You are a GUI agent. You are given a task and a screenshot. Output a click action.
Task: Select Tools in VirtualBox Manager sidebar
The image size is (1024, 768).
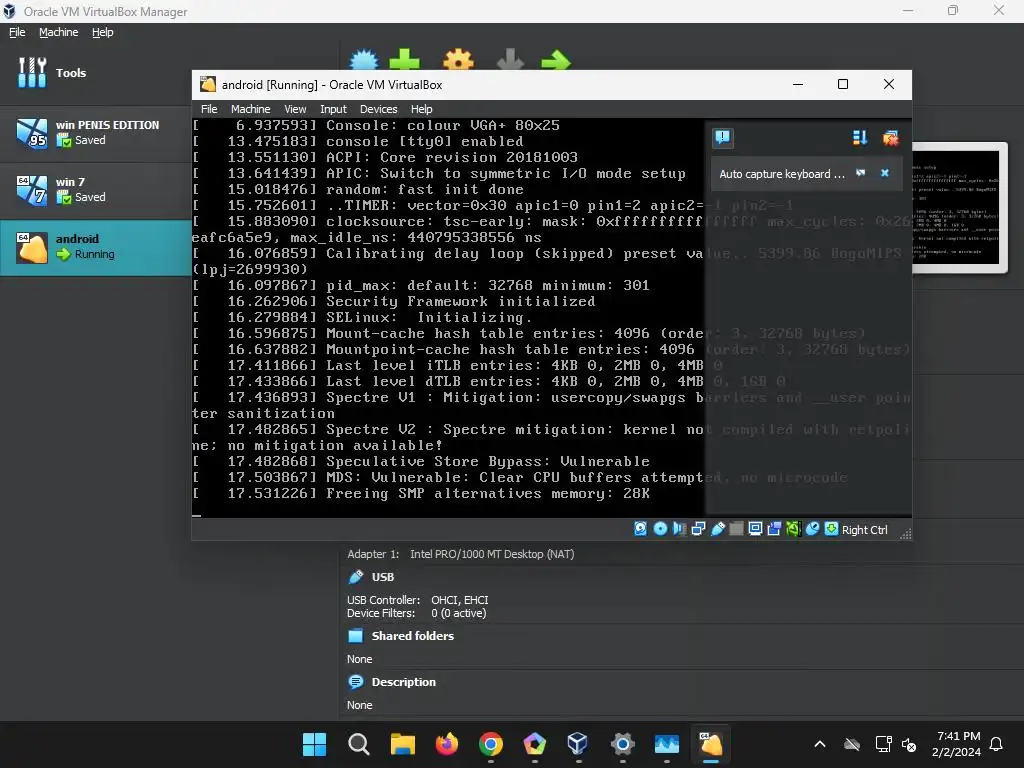(x=96, y=72)
